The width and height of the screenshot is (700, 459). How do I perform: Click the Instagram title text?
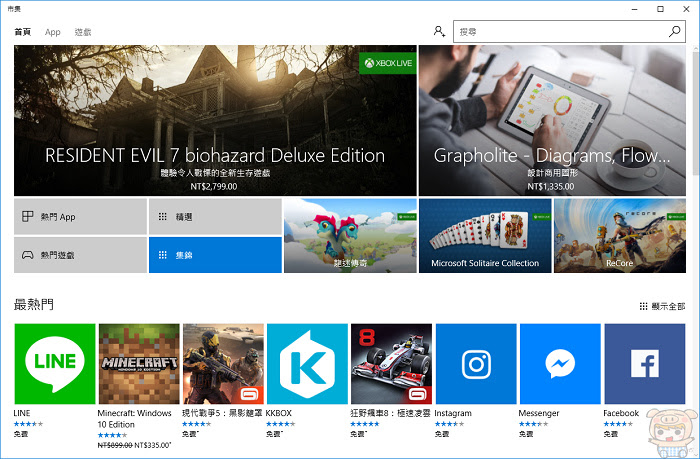(453, 413)
